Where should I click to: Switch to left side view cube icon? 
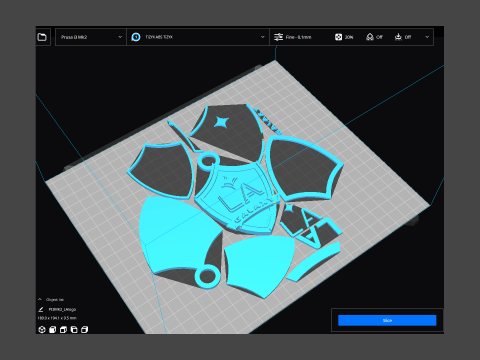click(x=74, y=330)
